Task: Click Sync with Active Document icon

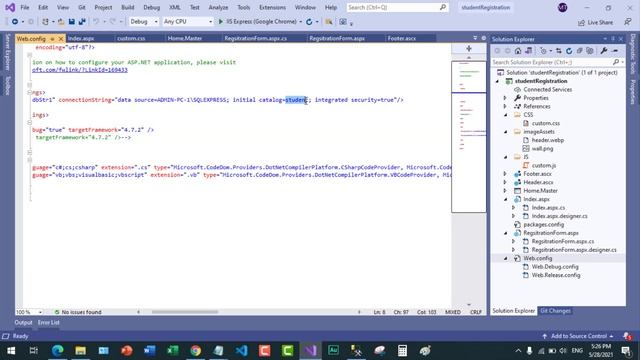Action: tap(559, 51)
